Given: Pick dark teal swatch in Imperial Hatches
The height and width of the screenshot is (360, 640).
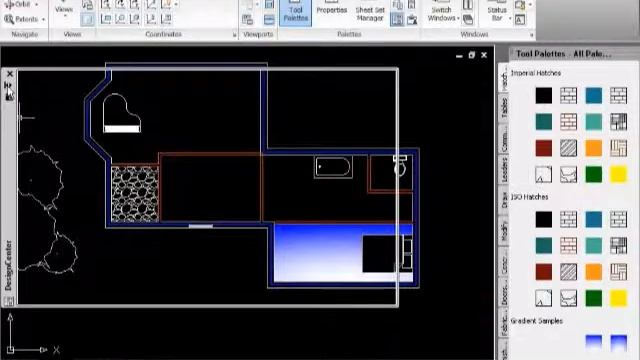Looking at the screenshot, I should tap(543, 122).
